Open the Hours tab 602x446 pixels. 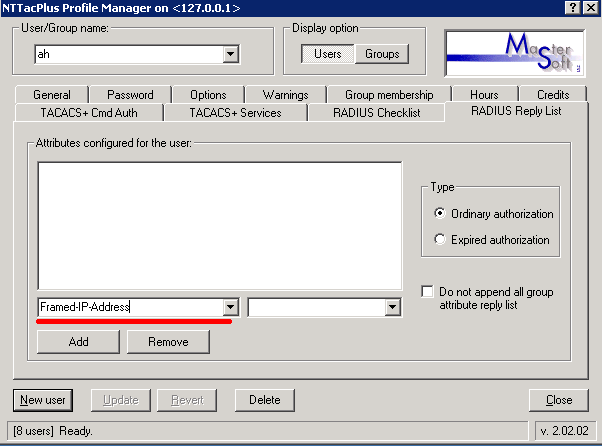(x=485, y=95)
